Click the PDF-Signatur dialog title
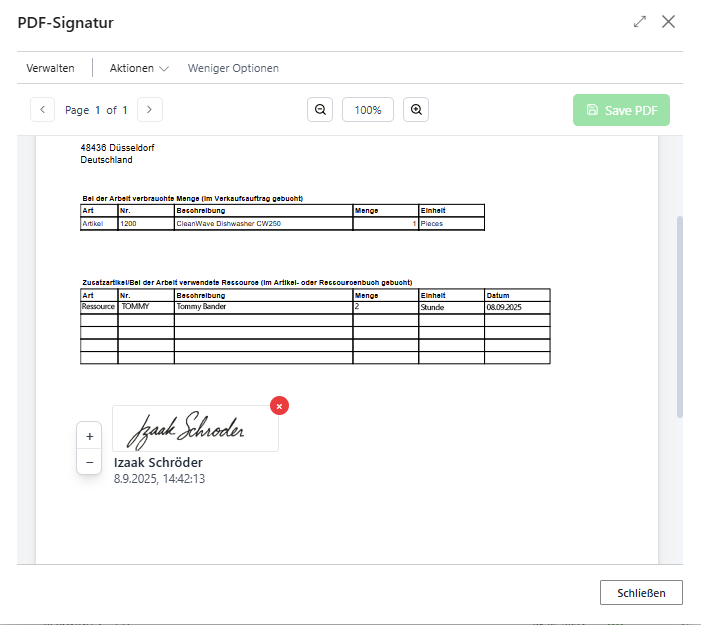 click(x=65, y=23)
